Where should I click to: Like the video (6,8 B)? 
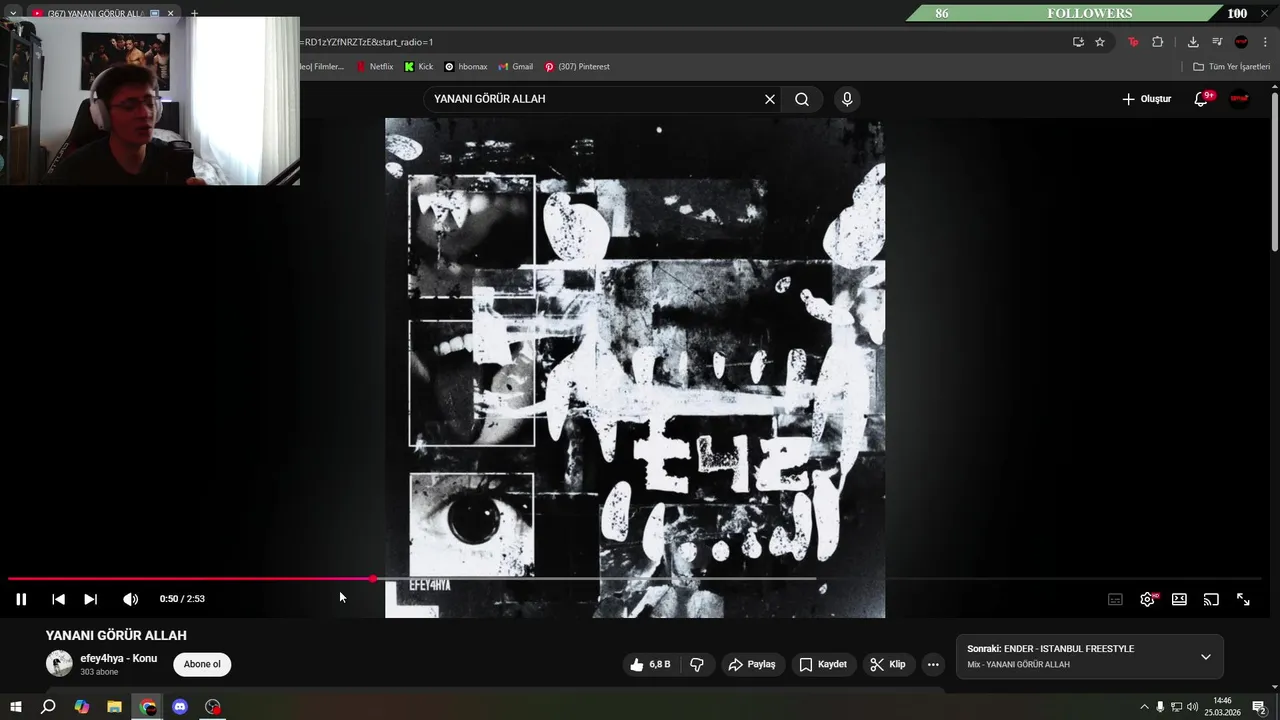(650, 664)
